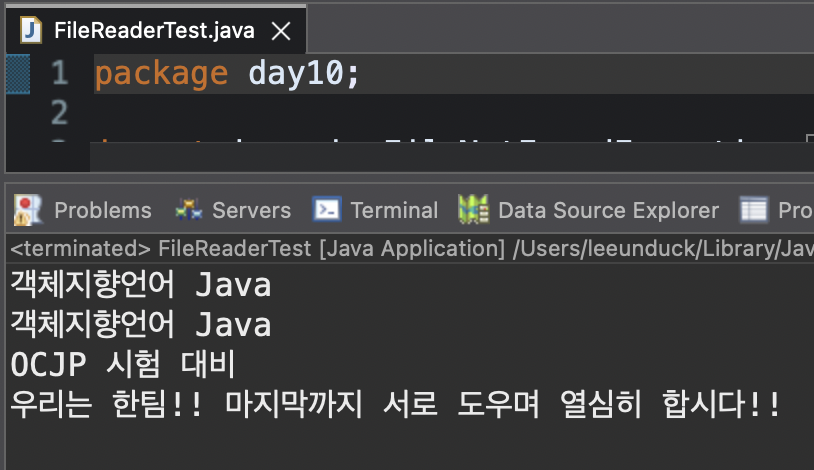Select the FileReaderTest.java editor tab
Screen dimensions: 814x470
(x=155, y=30)
